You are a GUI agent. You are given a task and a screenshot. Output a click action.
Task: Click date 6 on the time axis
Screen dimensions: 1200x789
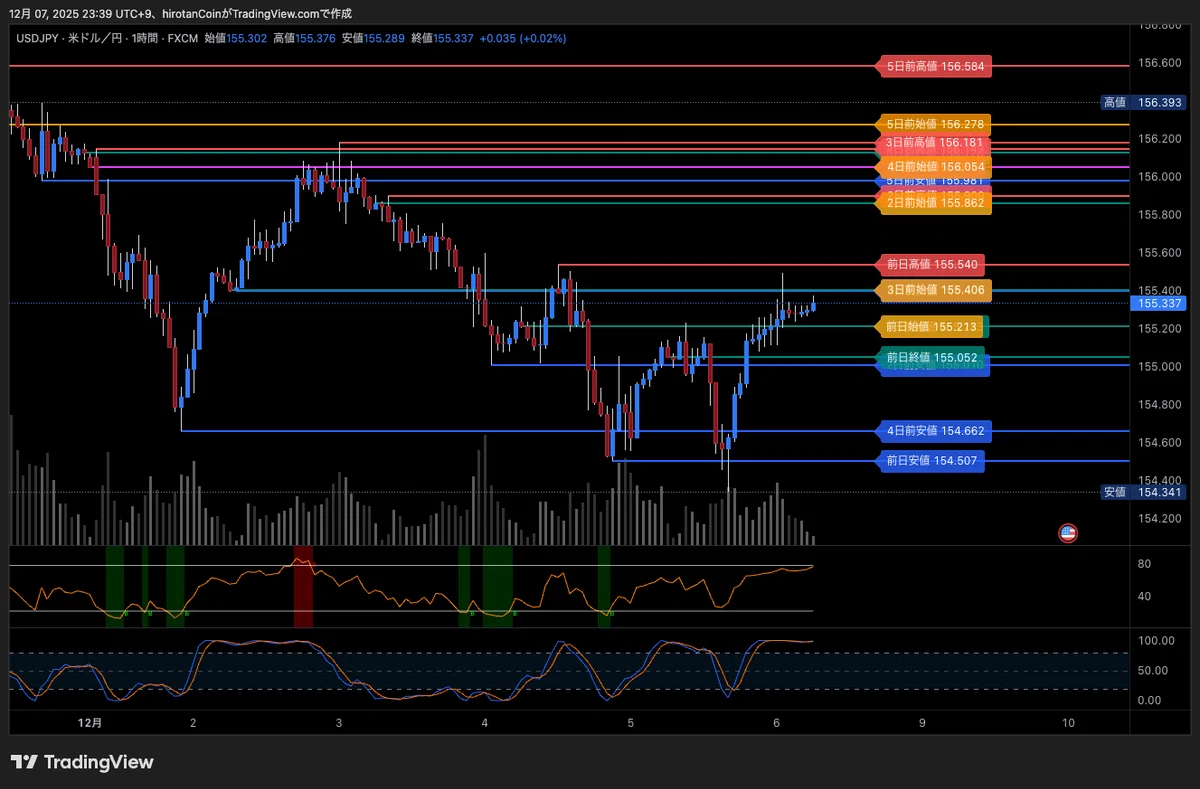click(x=777, y=722)
